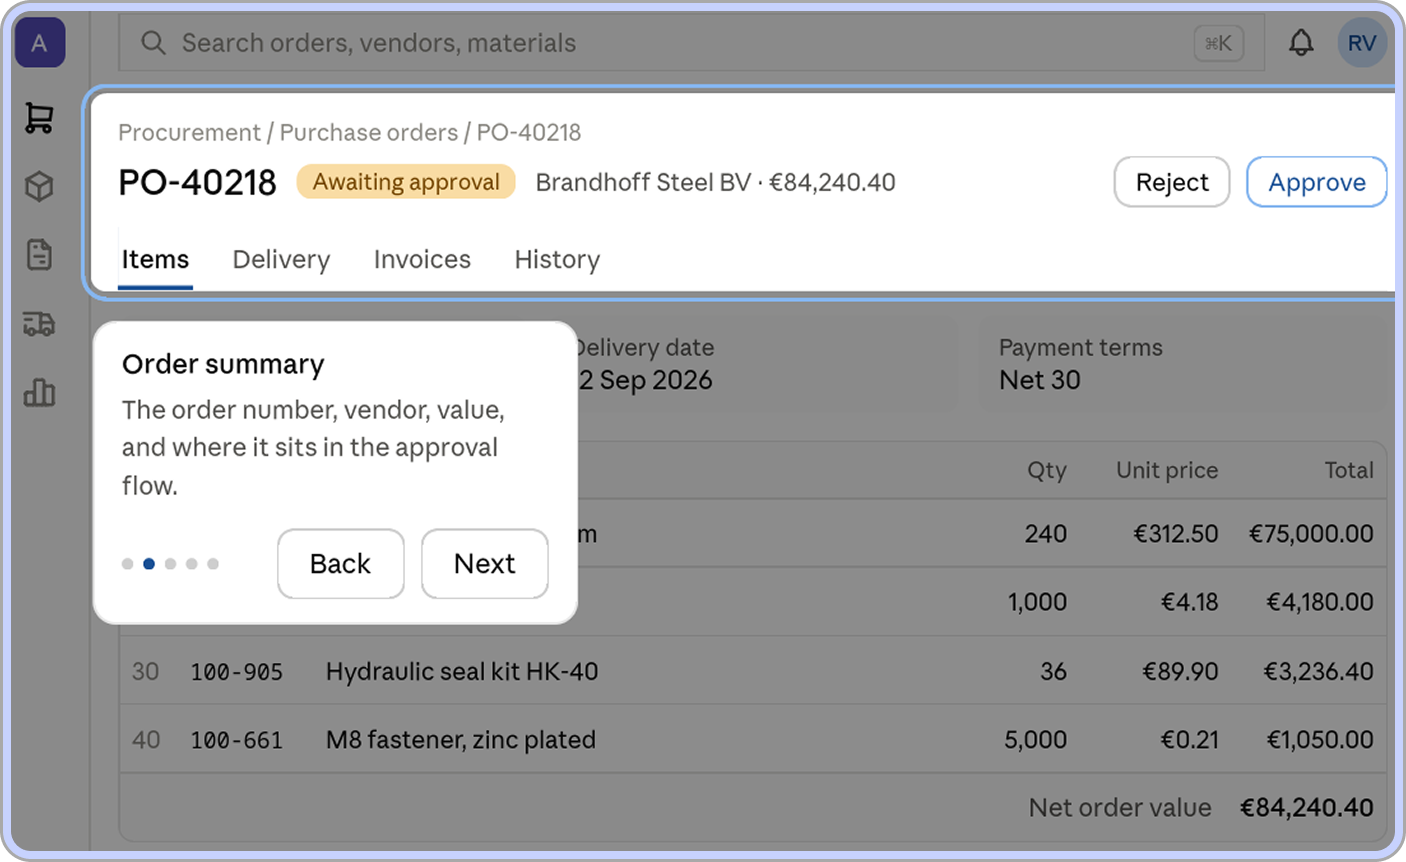
Task: Click the 'Unit price' column header
Action: [x=1167, y=470]
